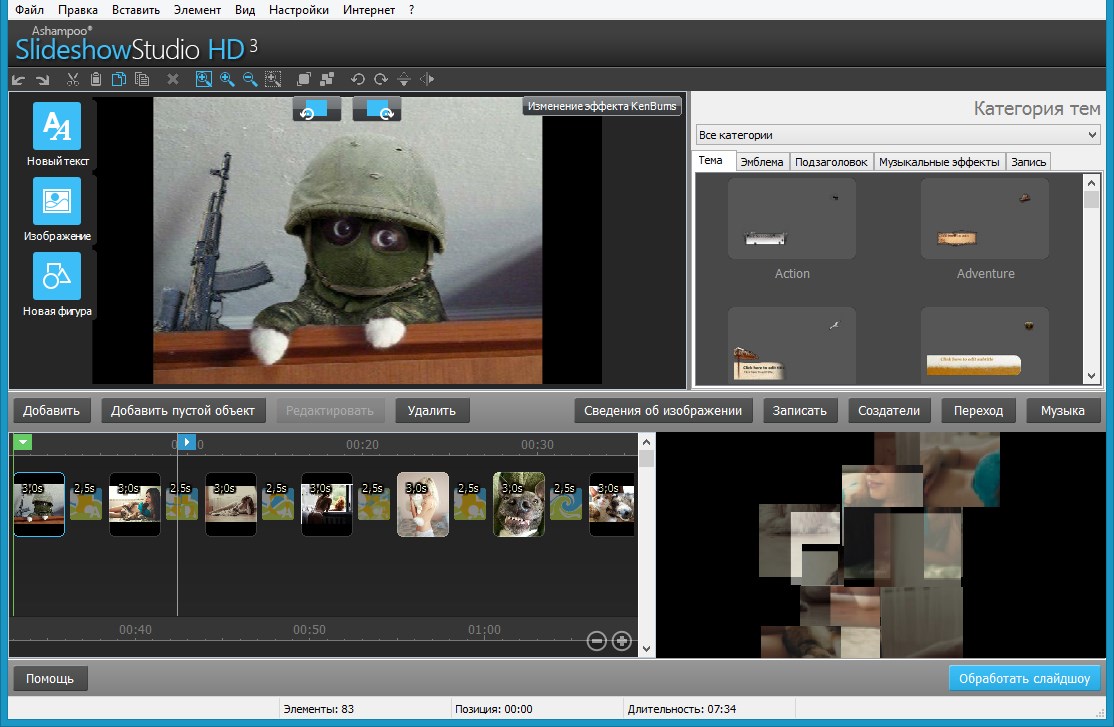Open the Все категории dropdown
Image resolution: width=1114 pixels, height=727 pixels.
point(897,134)
